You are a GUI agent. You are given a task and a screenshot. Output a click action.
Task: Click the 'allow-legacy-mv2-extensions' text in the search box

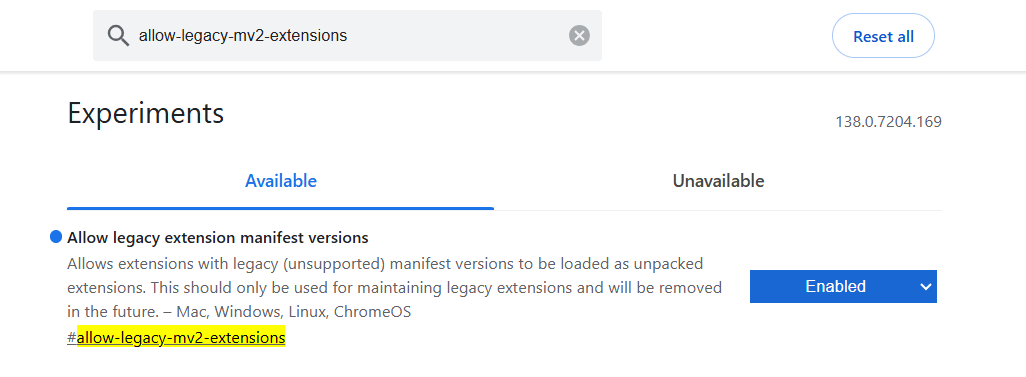[243, 35]
